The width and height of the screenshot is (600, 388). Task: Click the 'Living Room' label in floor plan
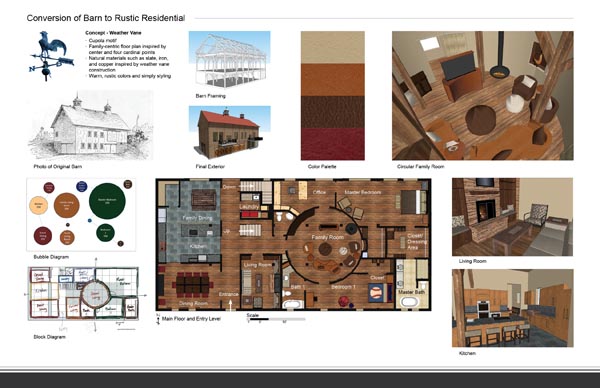258,265
